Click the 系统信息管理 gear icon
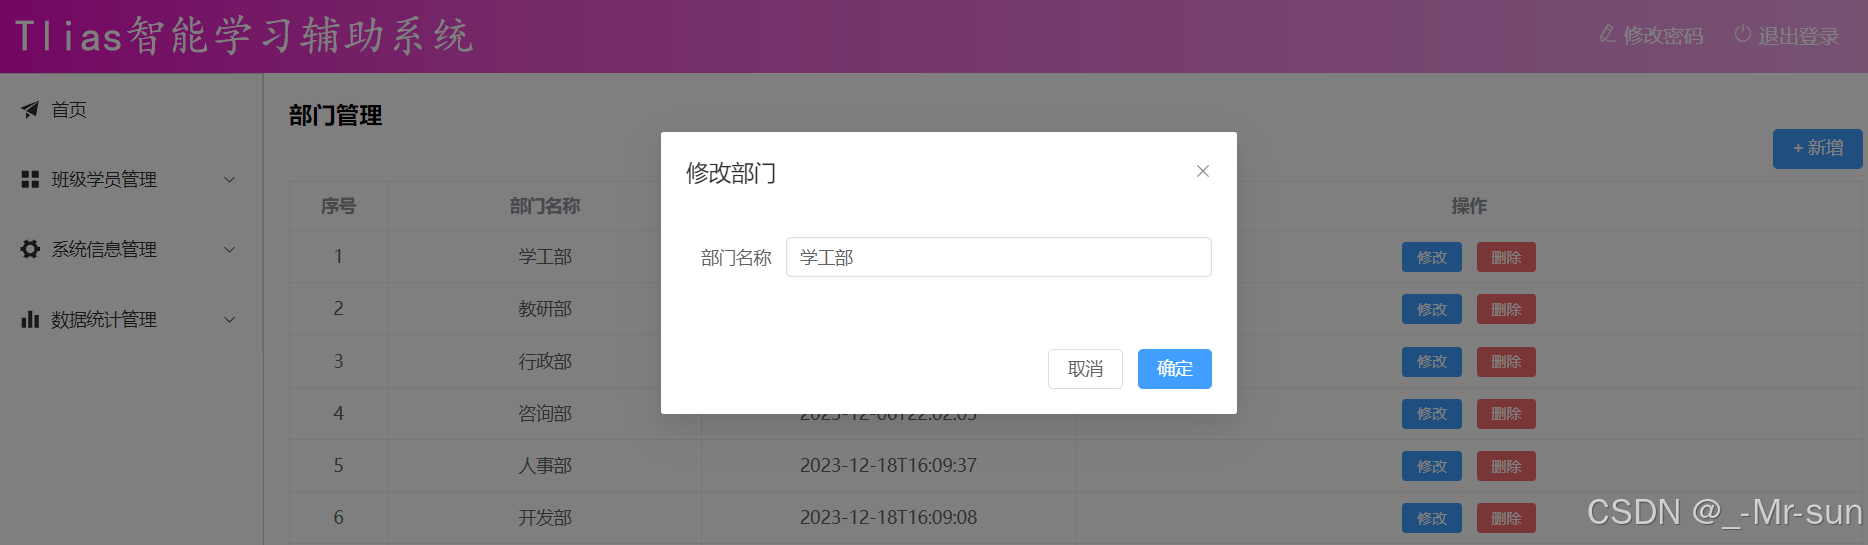1868x545 pixels. click(30, 250)
